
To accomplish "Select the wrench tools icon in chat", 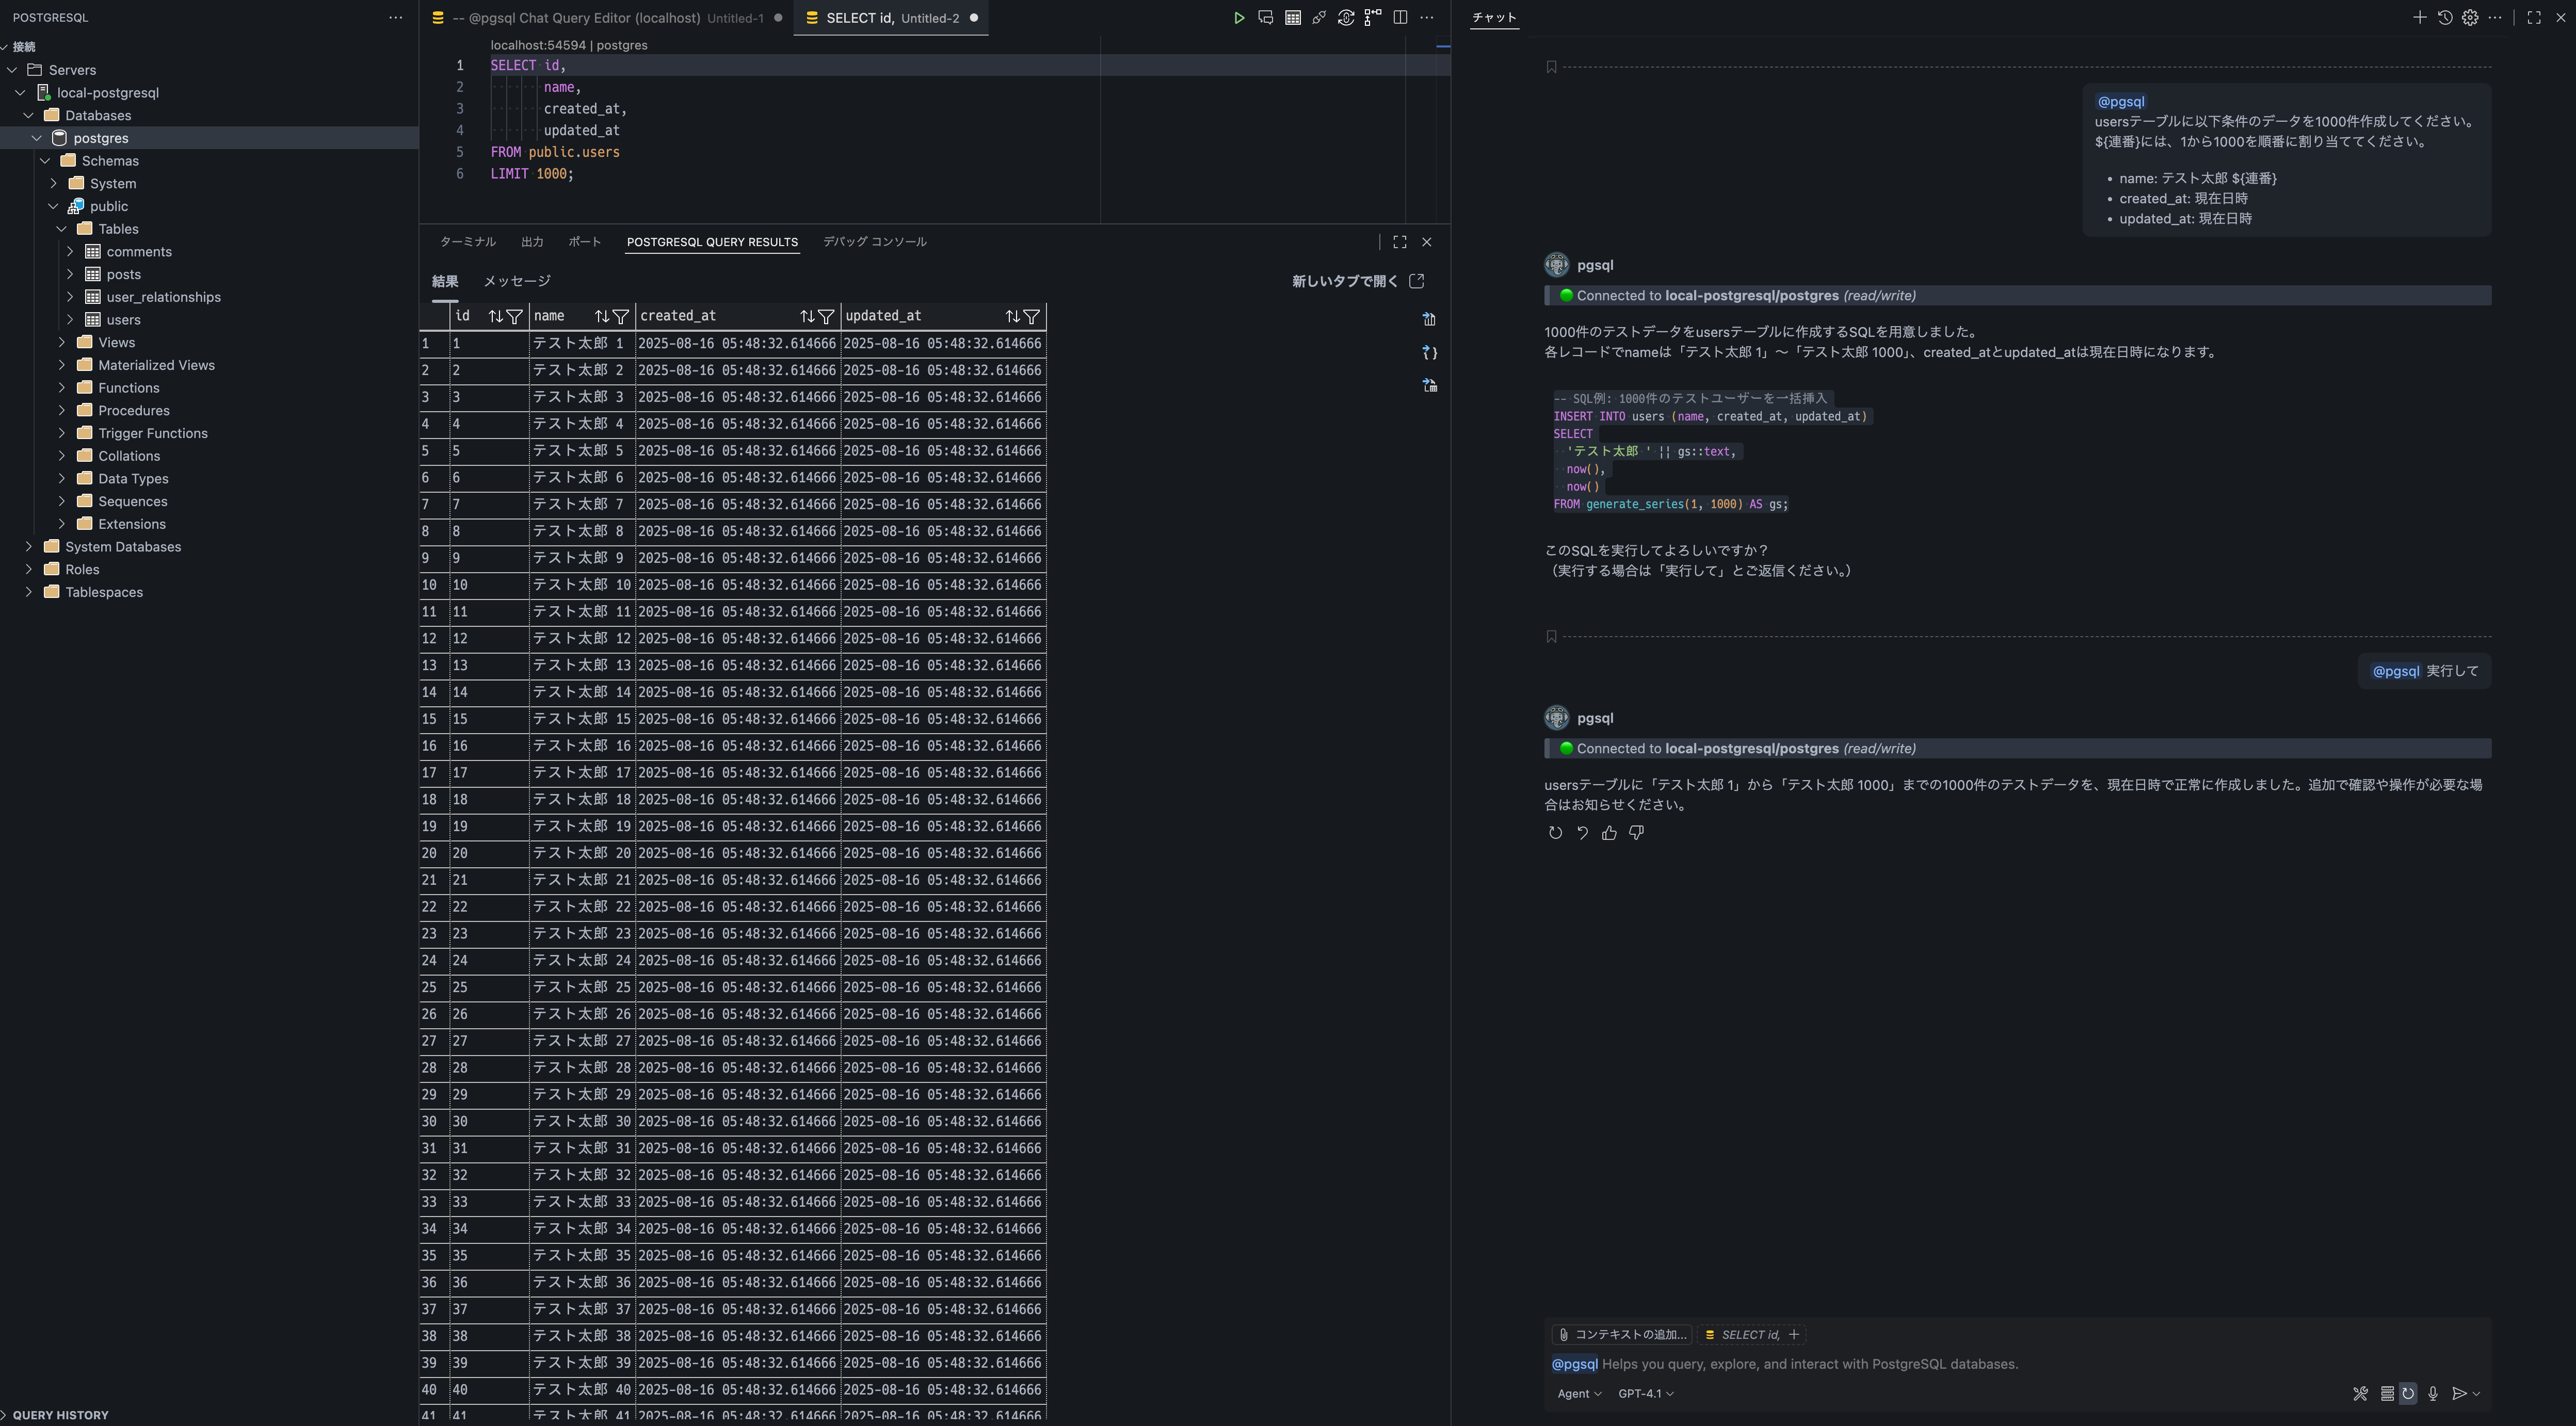I will click(x=2361, y=1393).
